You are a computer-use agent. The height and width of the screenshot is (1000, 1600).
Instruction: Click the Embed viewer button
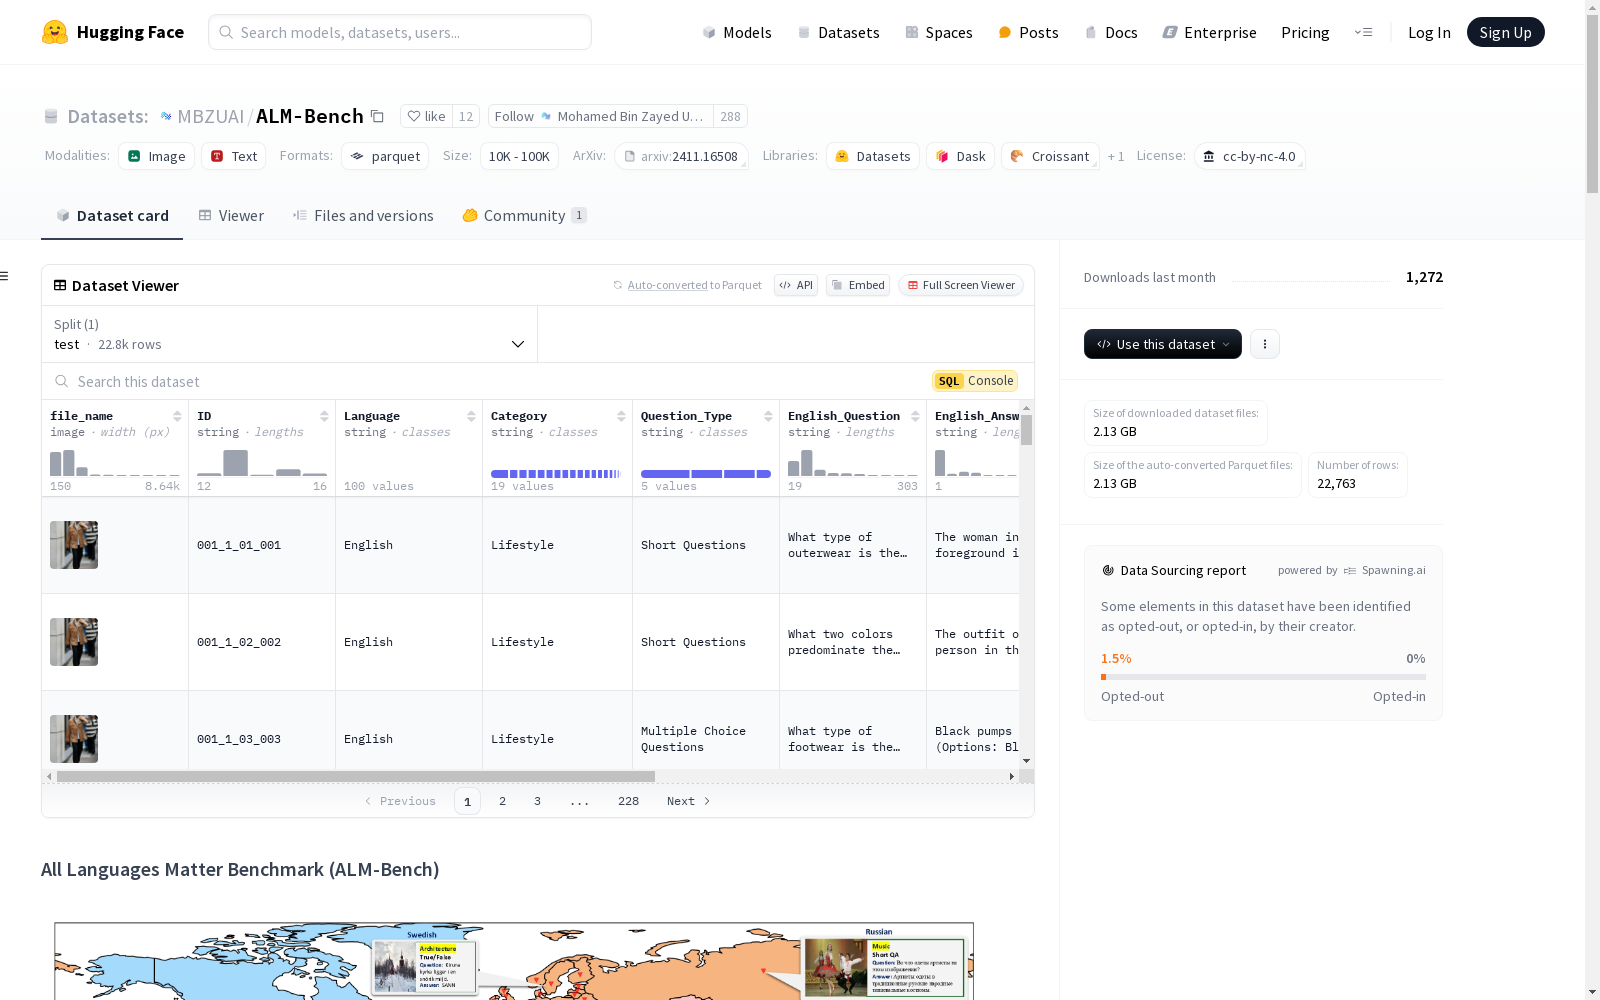(858, 285)
